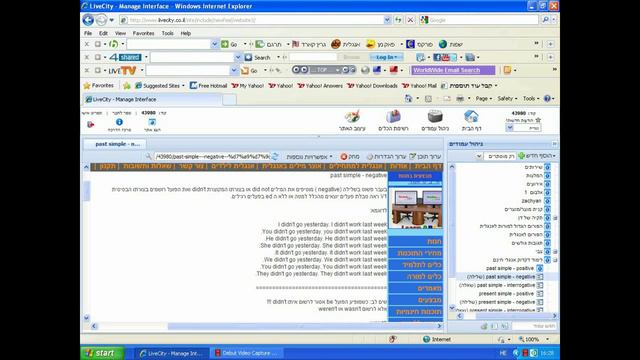Select 'past simple - positive' tree item

click(510, 268)
